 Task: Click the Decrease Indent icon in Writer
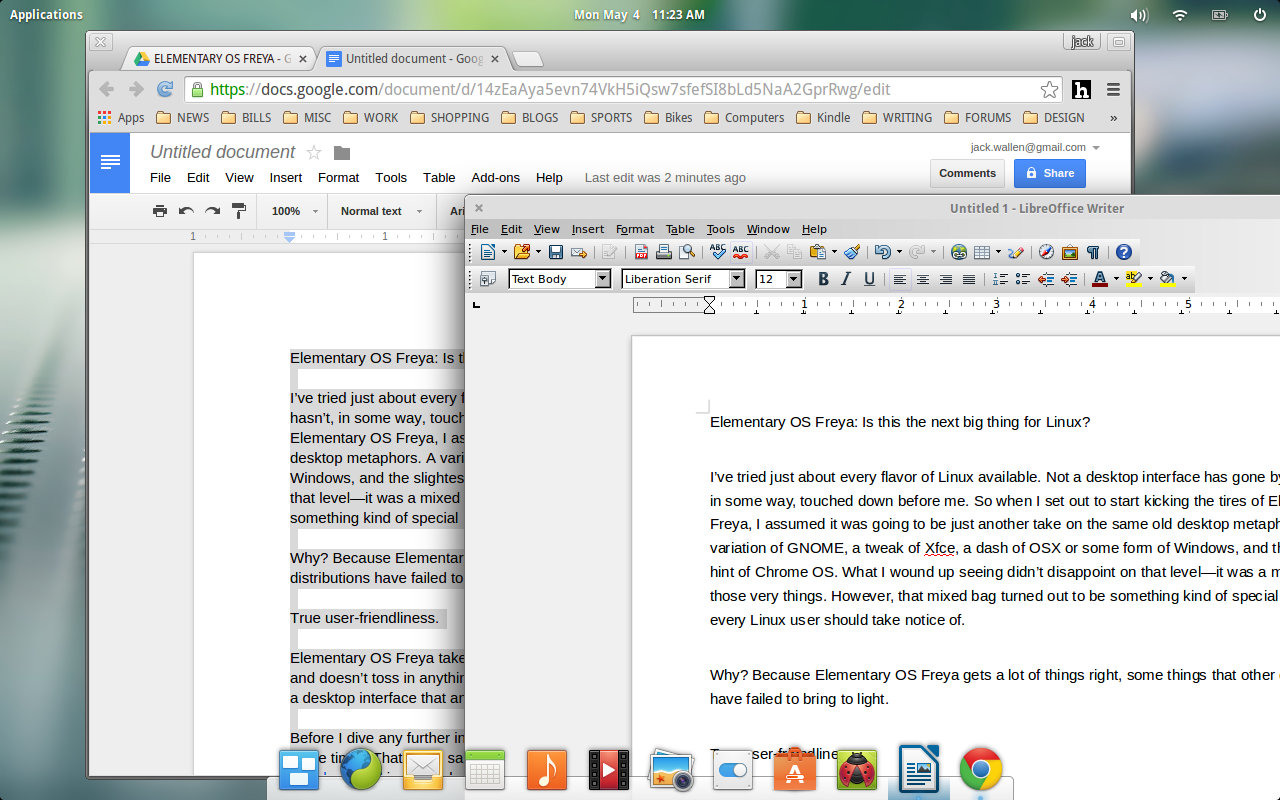pos(1046,279)
